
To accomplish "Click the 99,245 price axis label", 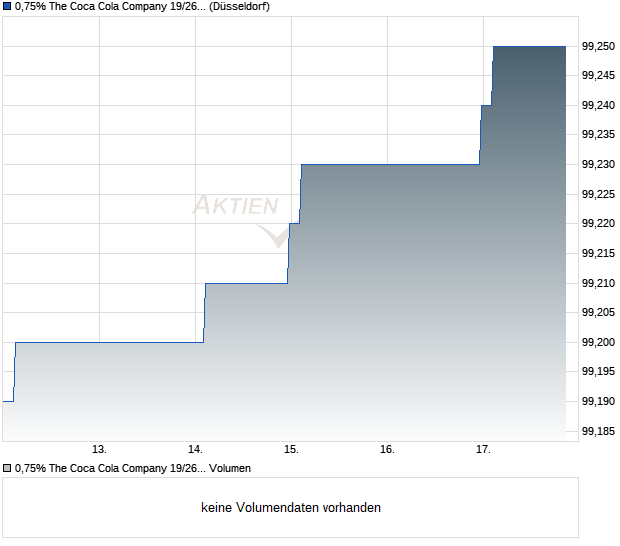I will [598, 76].
